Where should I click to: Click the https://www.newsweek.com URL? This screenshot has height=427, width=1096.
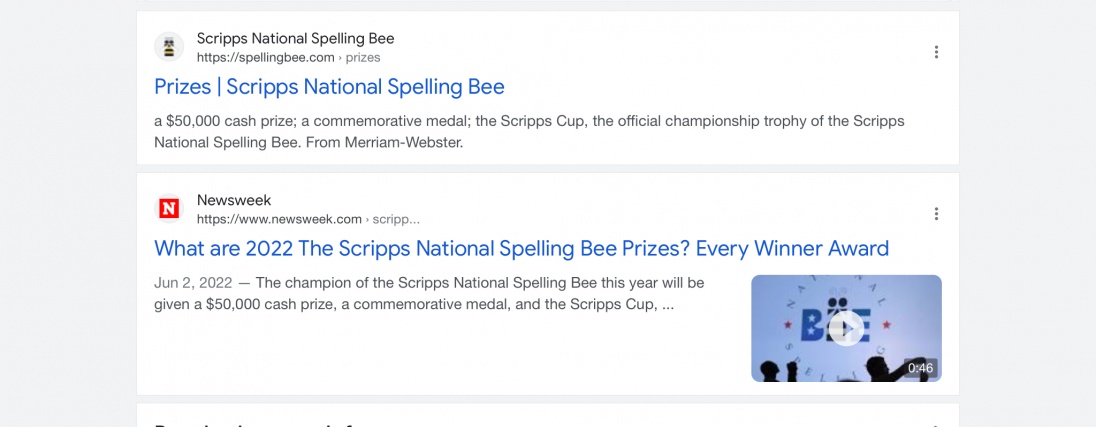point(279,219)
